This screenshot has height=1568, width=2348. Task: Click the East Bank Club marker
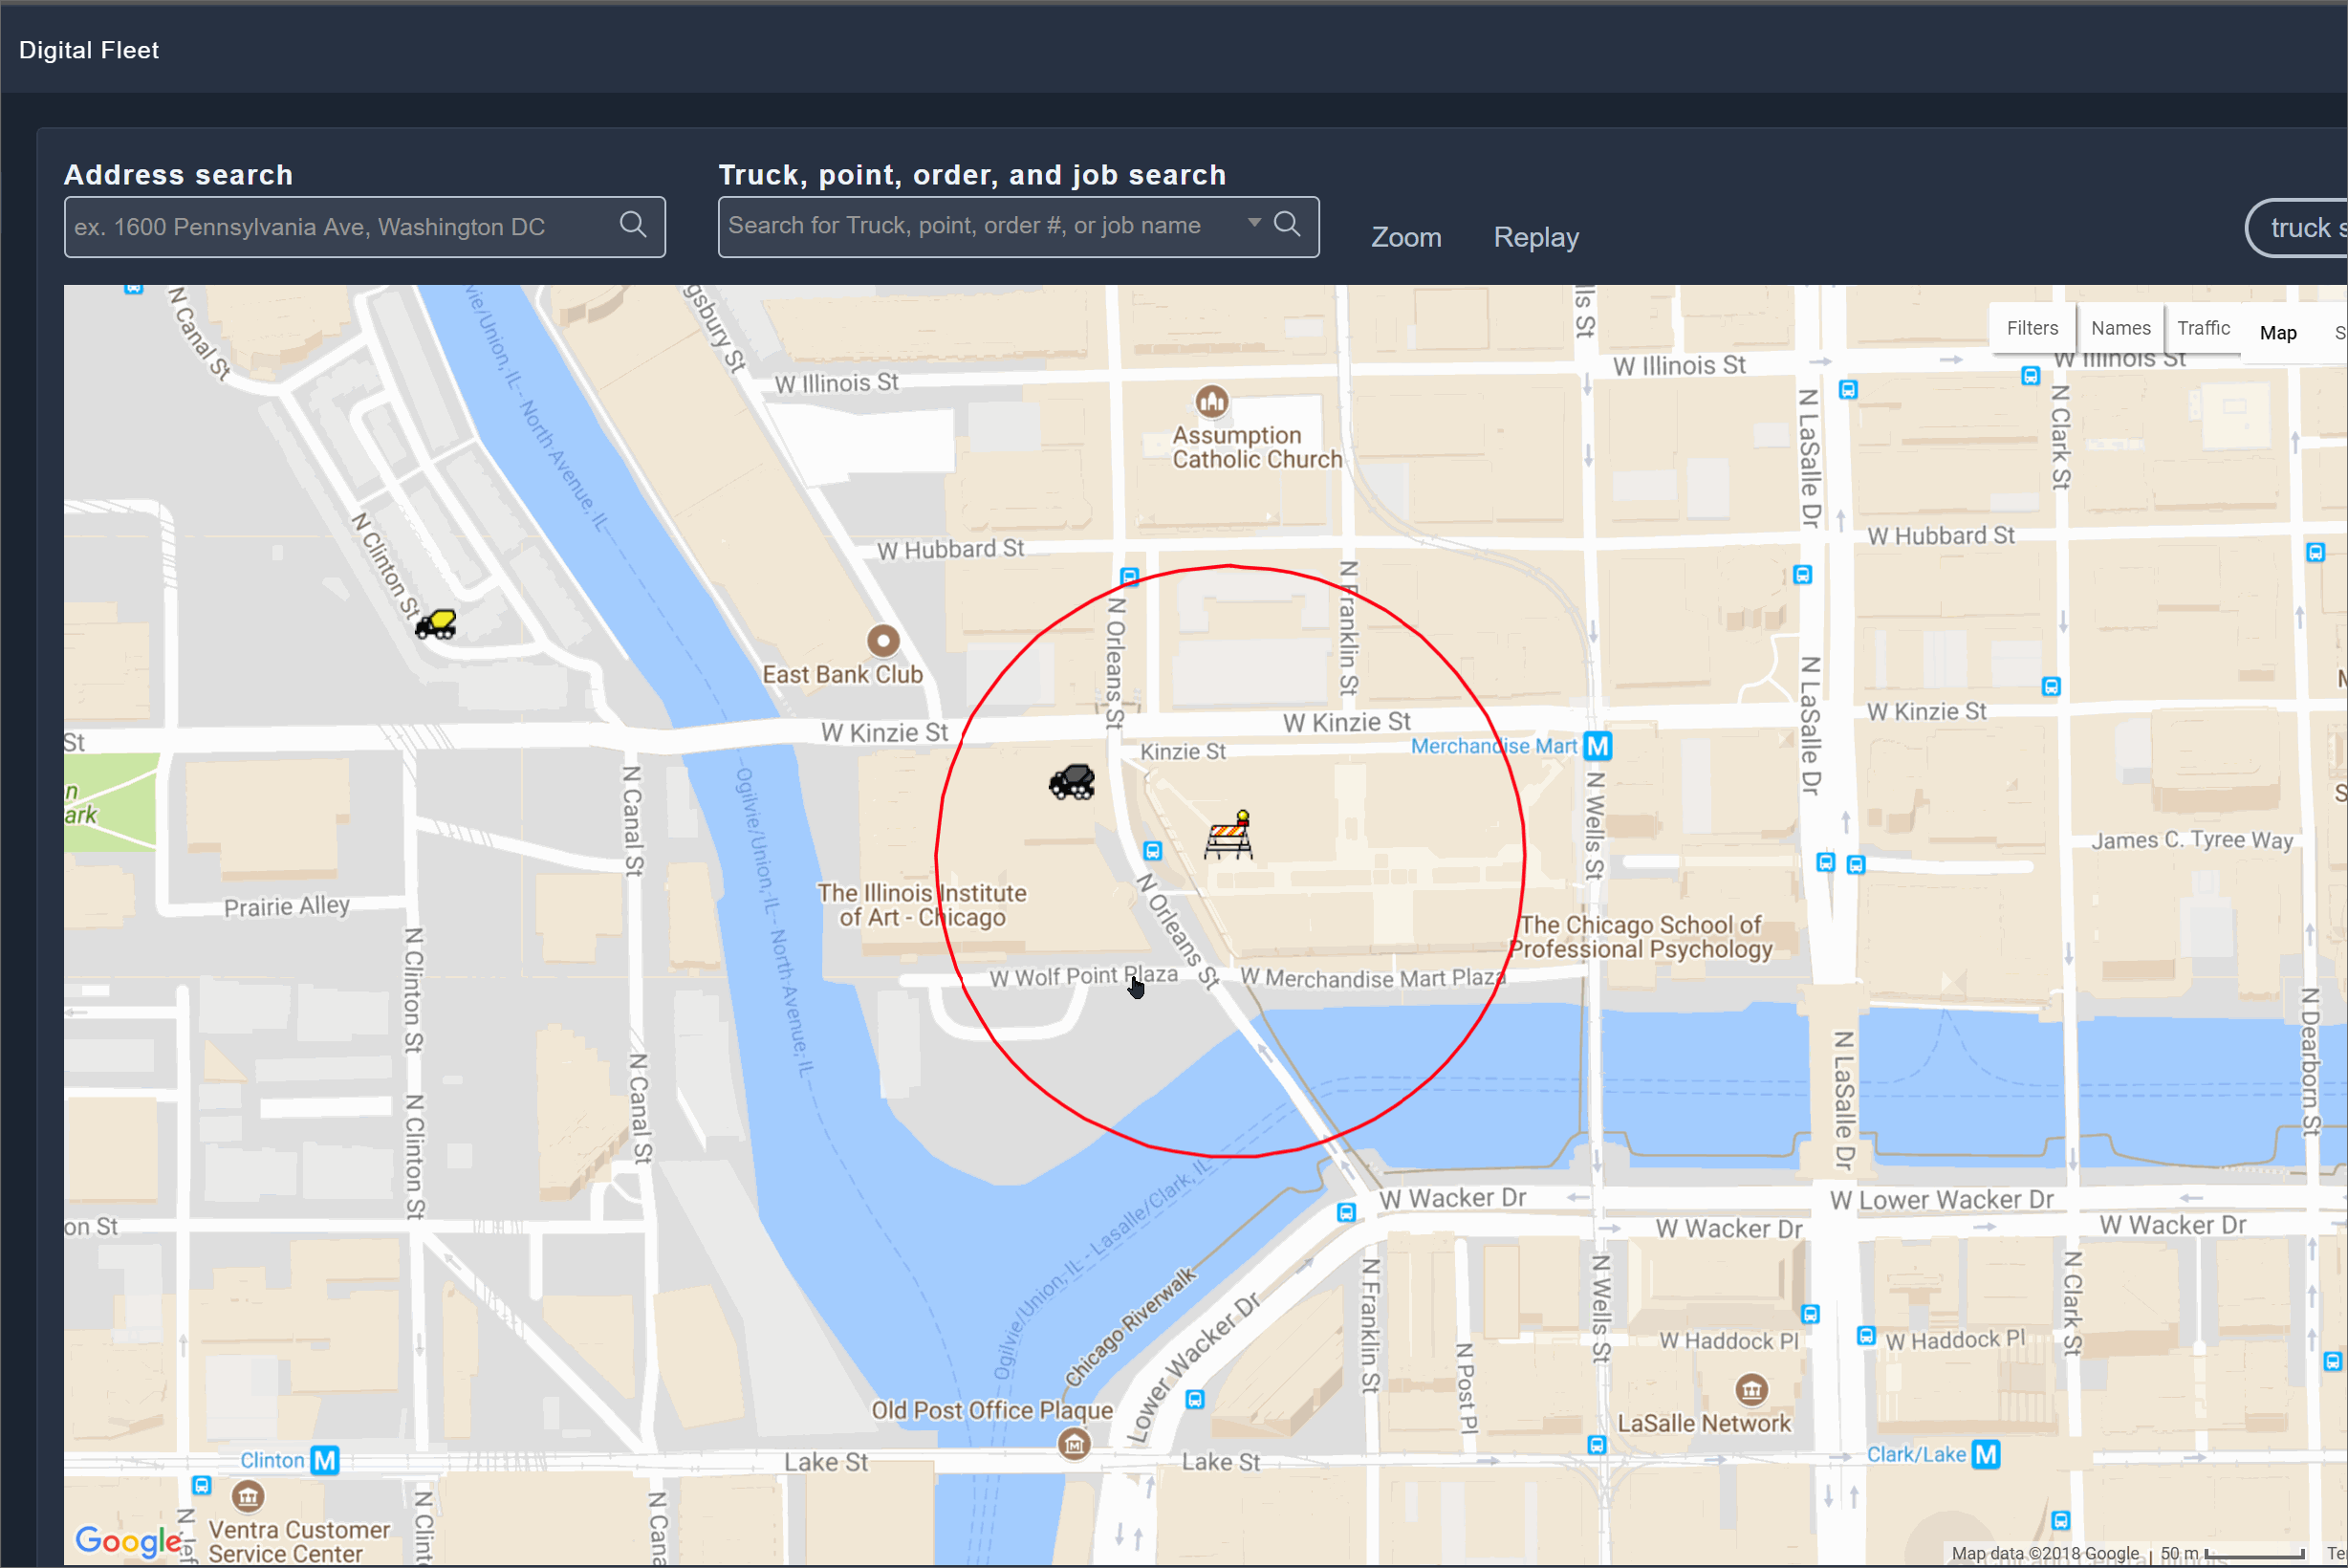[x=882, y=640]
